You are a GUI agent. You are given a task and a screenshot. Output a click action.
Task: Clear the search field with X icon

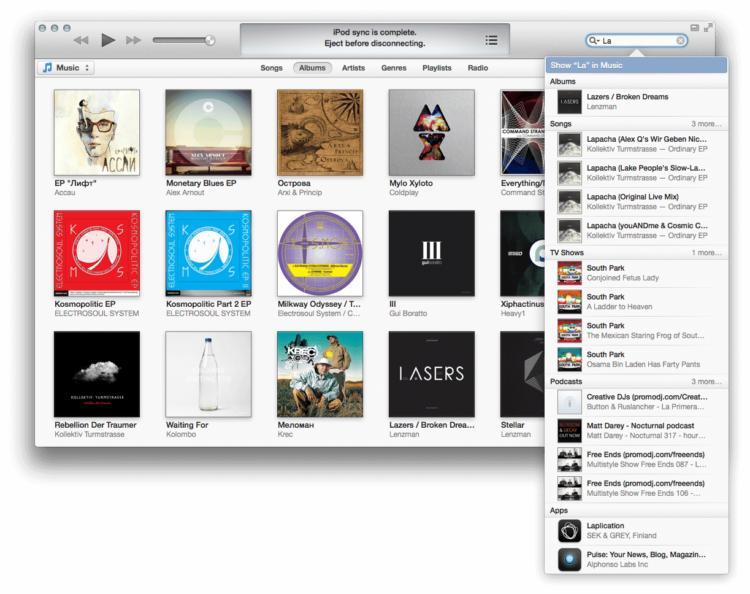tap(680, 41)
